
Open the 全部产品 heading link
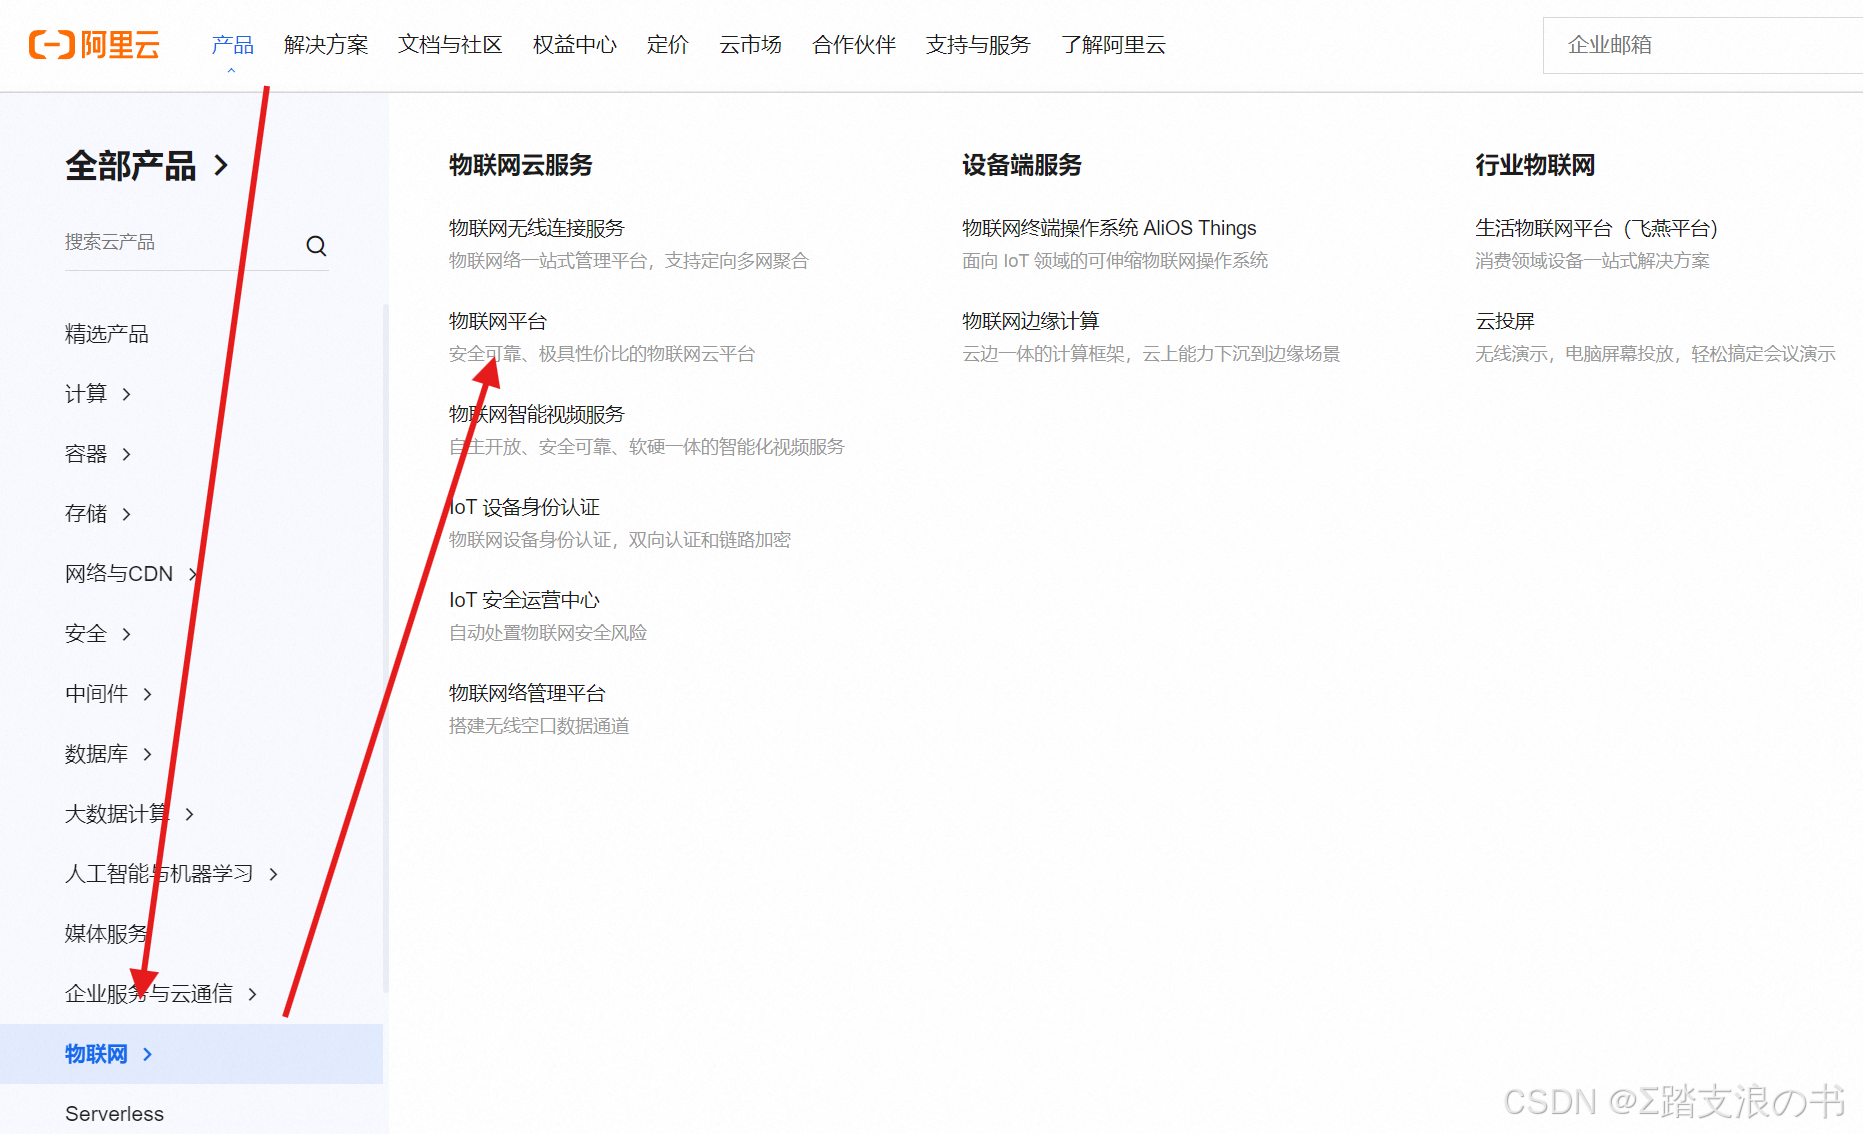pos(131,165)
